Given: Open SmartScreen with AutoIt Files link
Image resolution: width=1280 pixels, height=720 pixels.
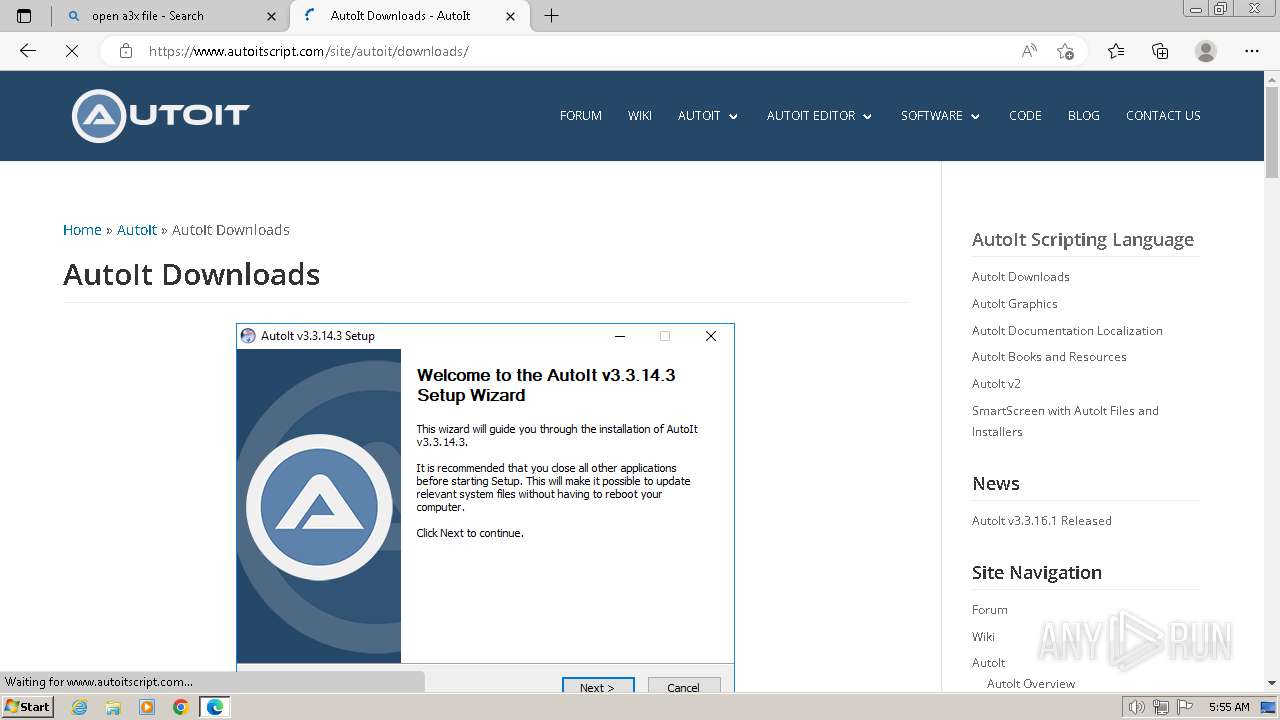Looking at the screenshot, I should pyautogui.click(x=1065, y=421).
